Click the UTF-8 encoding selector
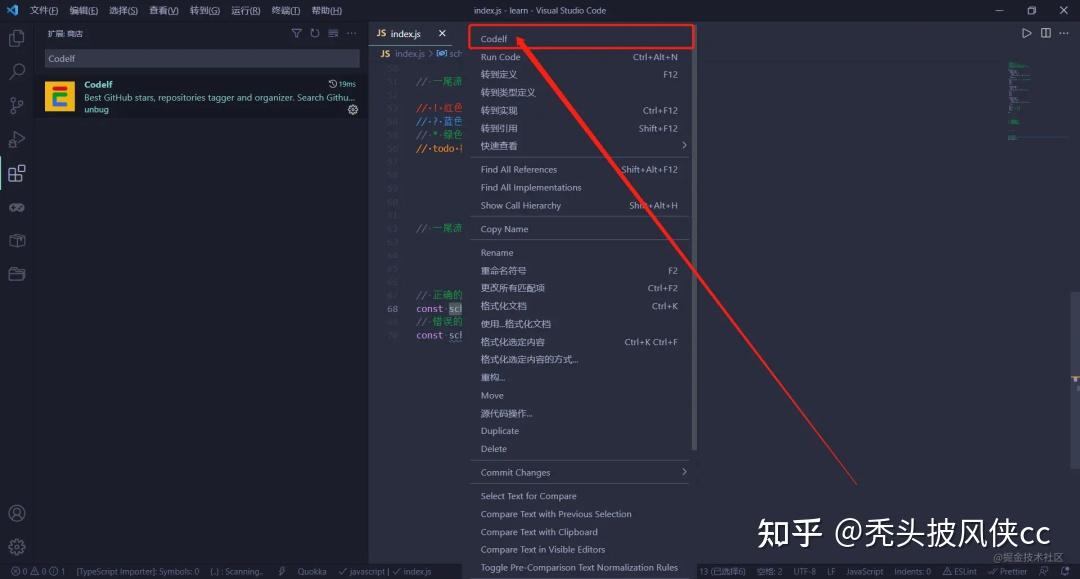Viewport: 1080px width, 579px height. click(x=807, y=571)
